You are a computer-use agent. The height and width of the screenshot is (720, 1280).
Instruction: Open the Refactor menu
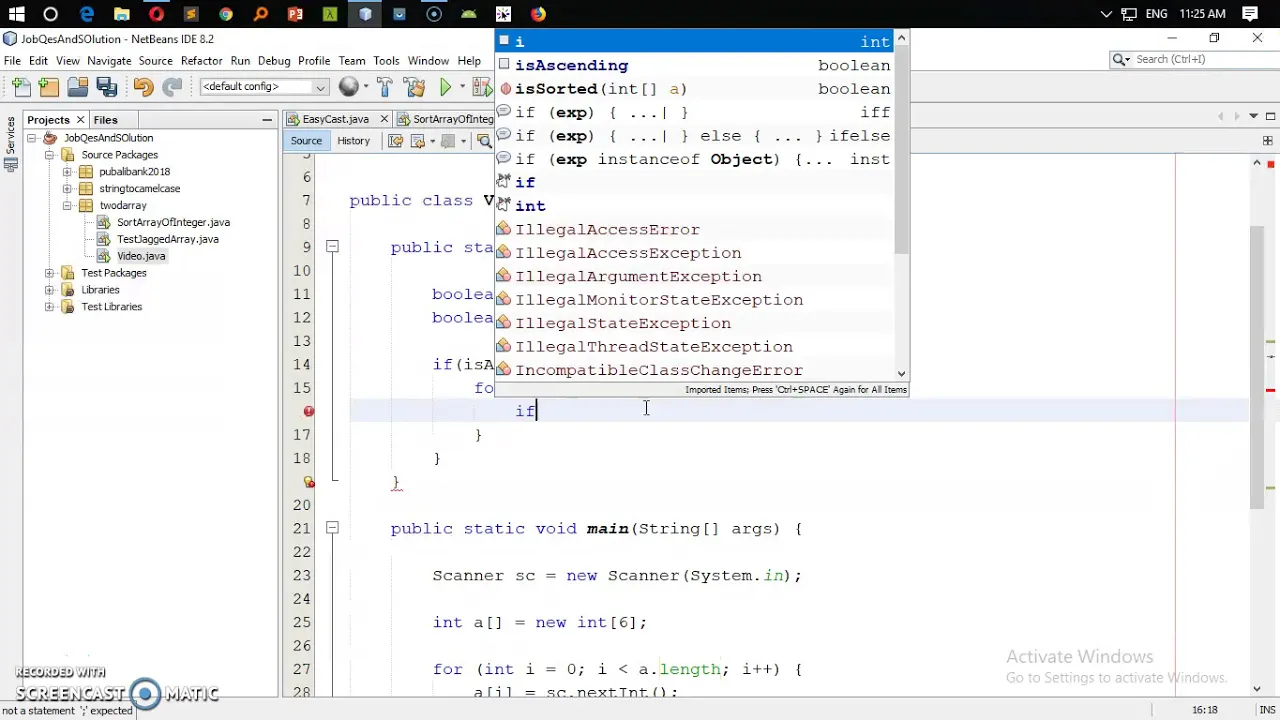(x=201, y=61)
